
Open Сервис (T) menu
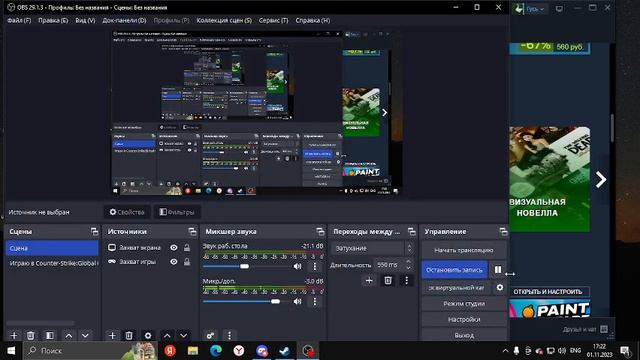coord(273,20)
